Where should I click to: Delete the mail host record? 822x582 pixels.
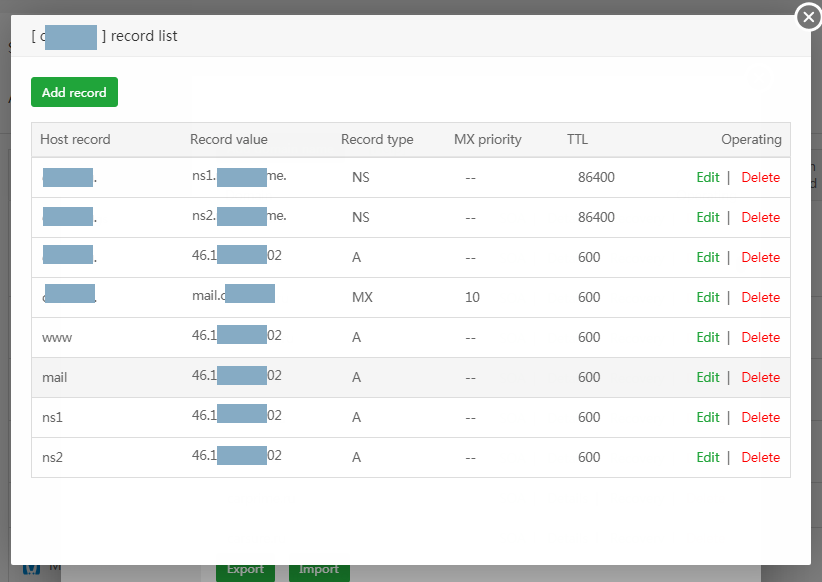760,377
